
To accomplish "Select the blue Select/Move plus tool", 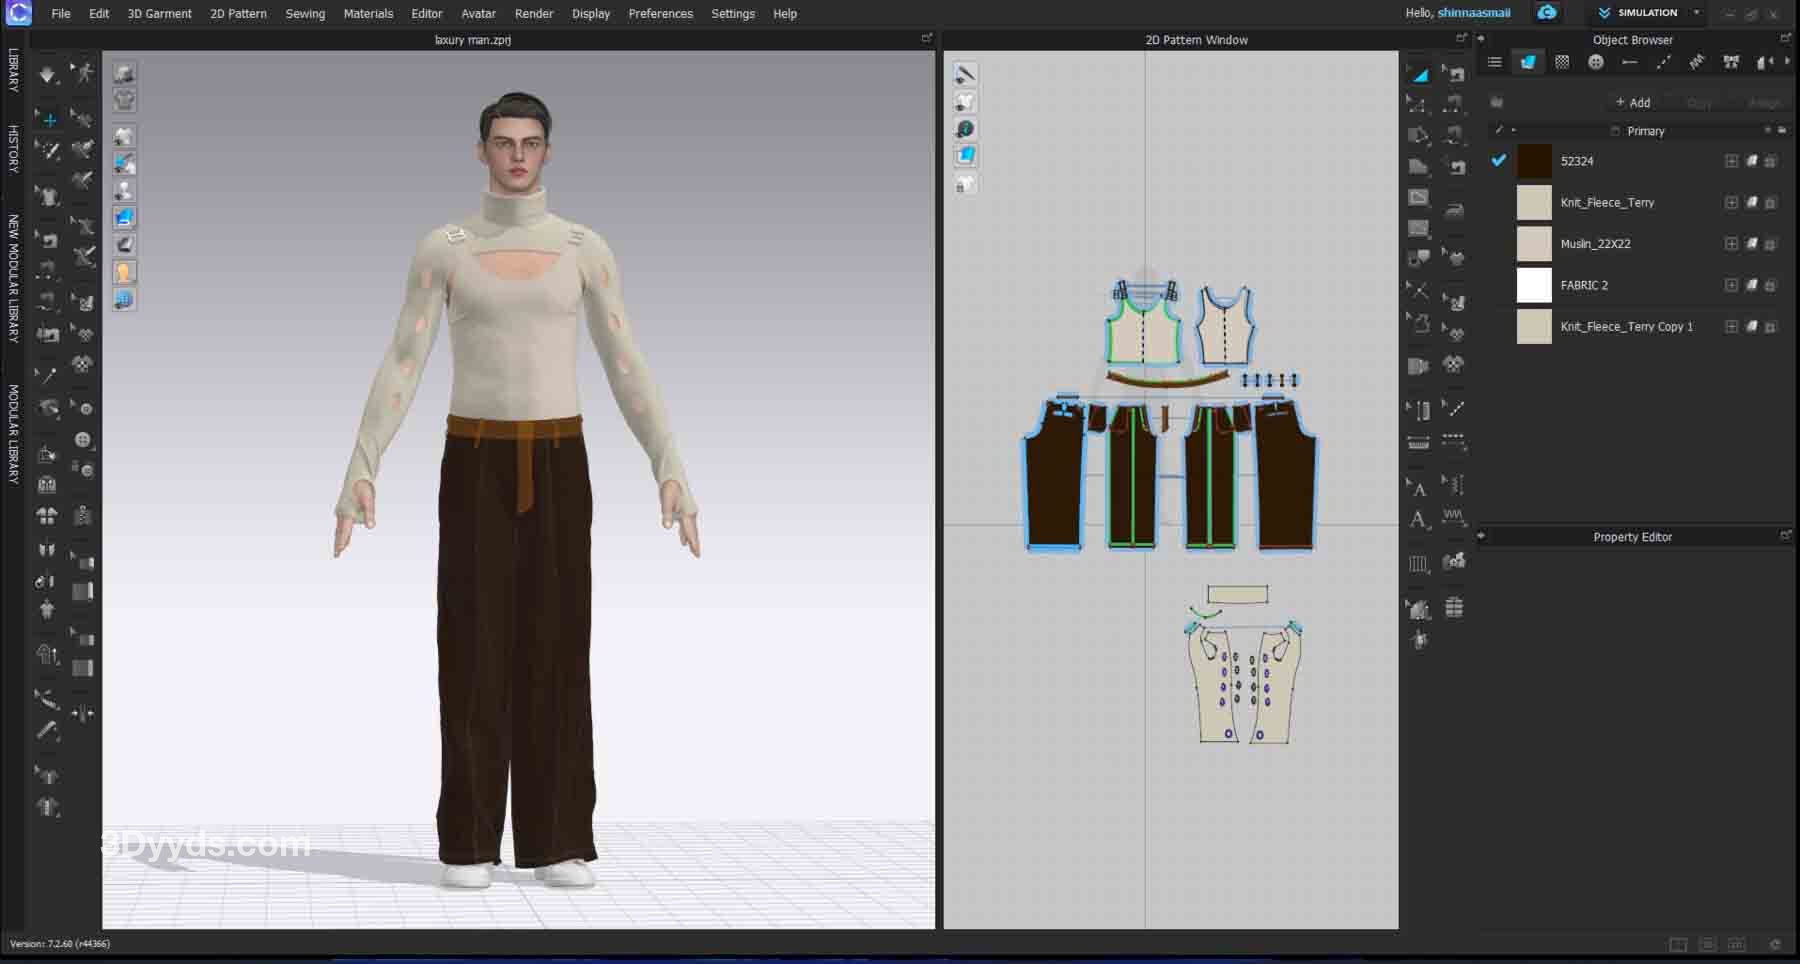I will click(48, 119).
